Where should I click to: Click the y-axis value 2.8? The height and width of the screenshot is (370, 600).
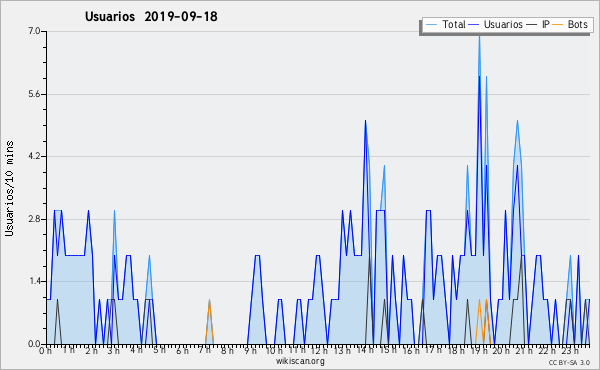[x=34, y=219]
